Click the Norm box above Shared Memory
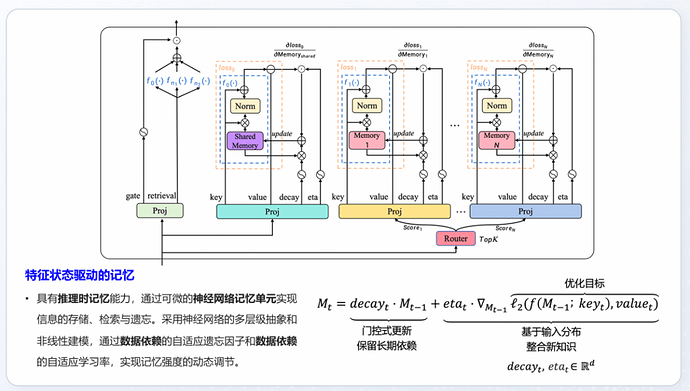This screenshot has height=391, width=690. pos(245,106)
